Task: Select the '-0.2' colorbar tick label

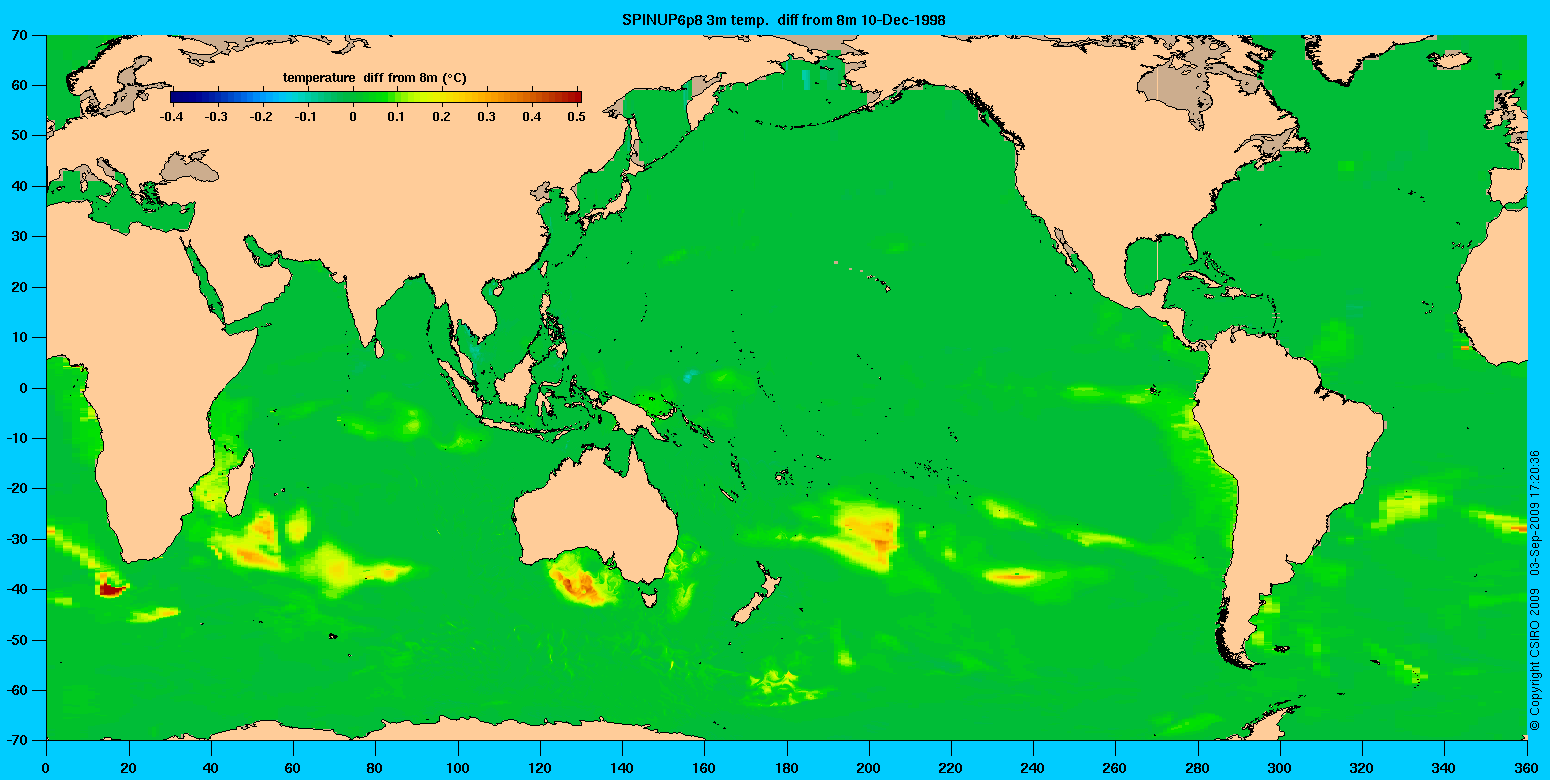Action: click(262, 117)
